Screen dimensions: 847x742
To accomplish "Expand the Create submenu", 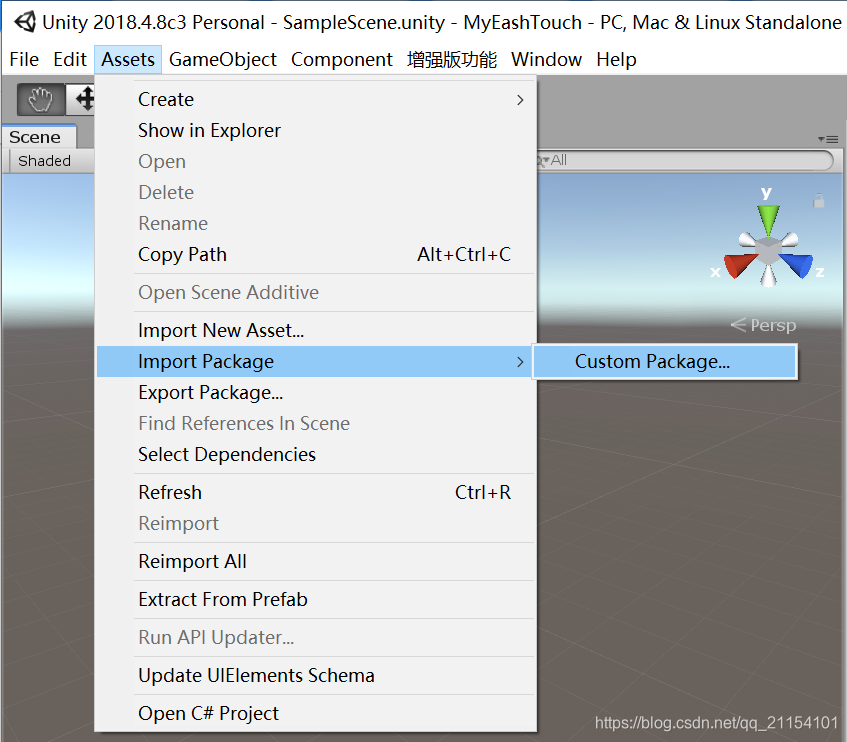I will [x=166, y=99].
